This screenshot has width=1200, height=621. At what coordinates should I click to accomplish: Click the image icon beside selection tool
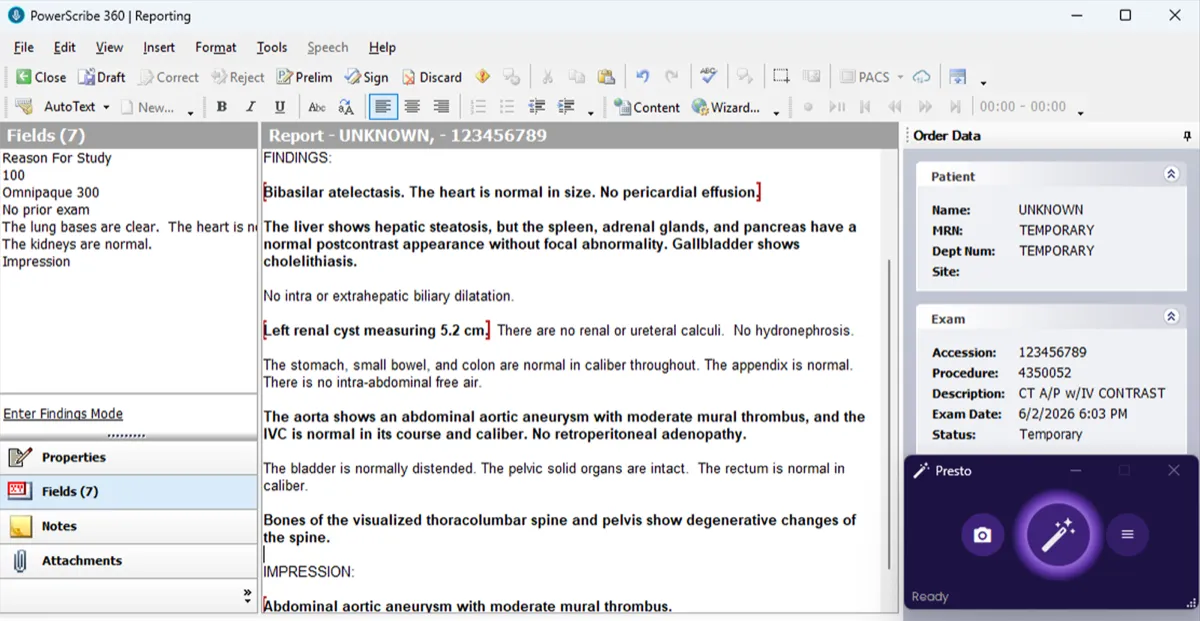(811, 77)
